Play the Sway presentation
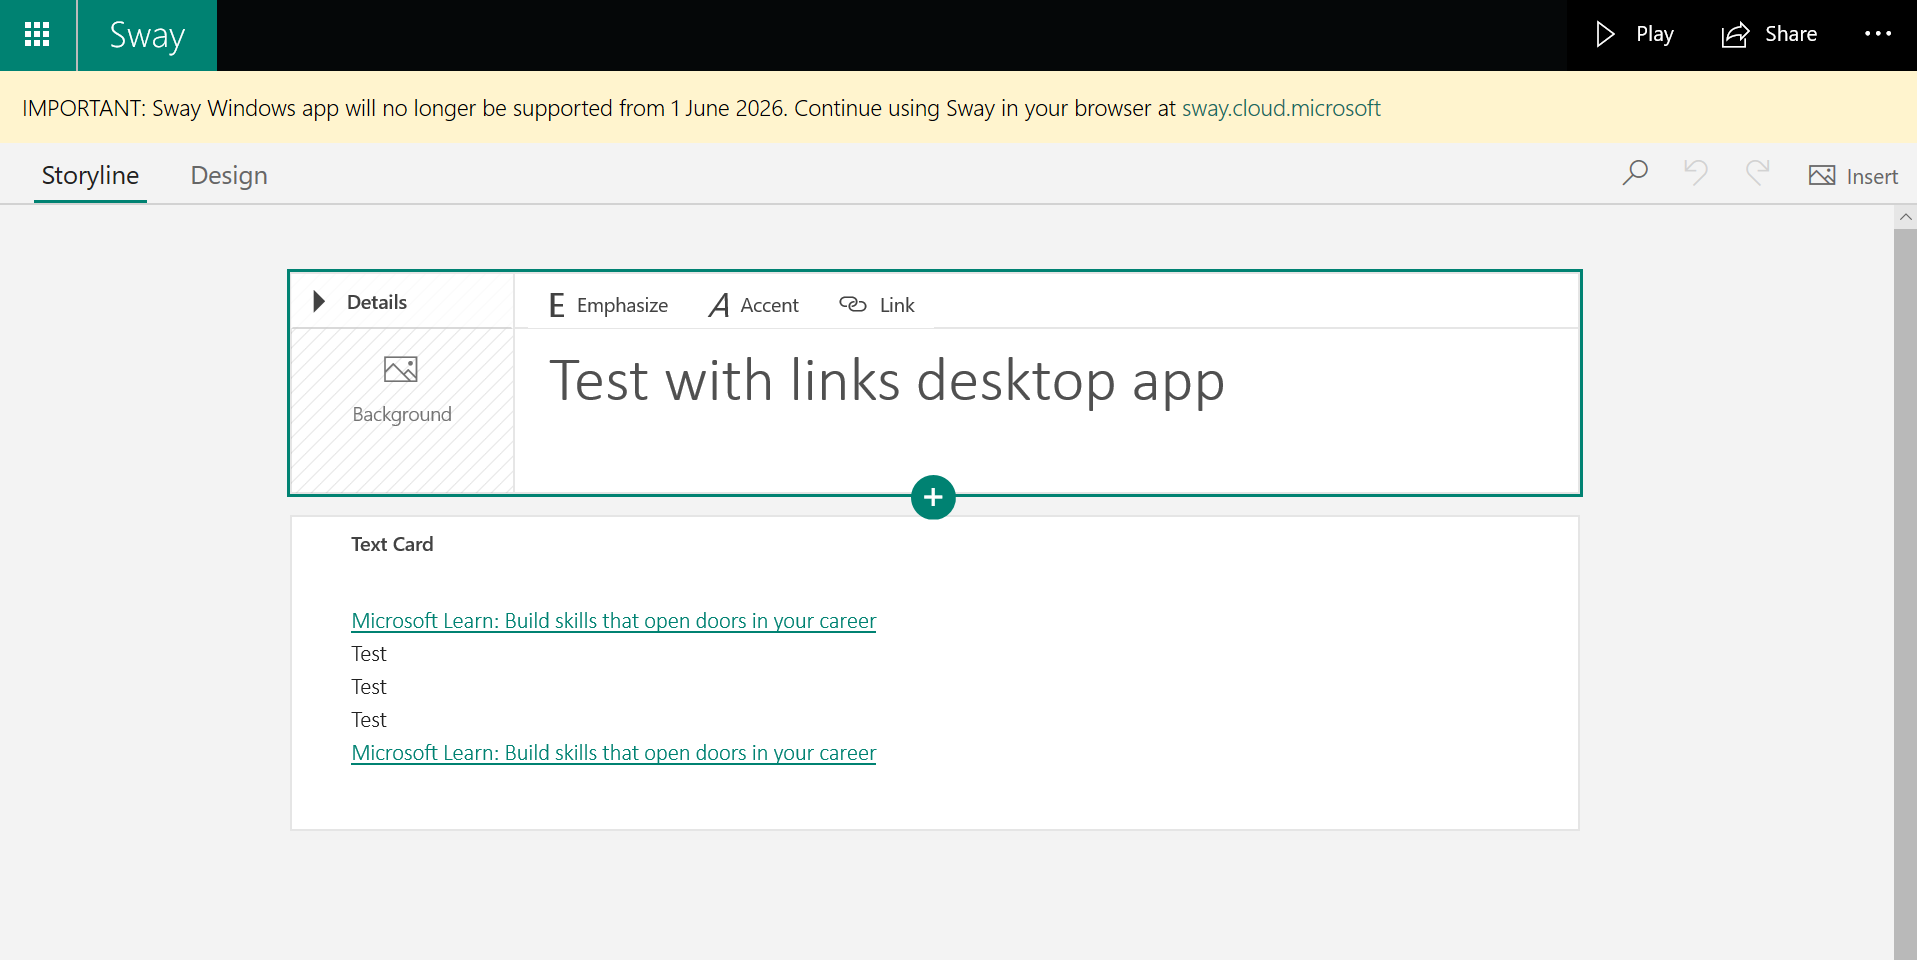The image size is (1917, 960). click(x=1634, y=35)
